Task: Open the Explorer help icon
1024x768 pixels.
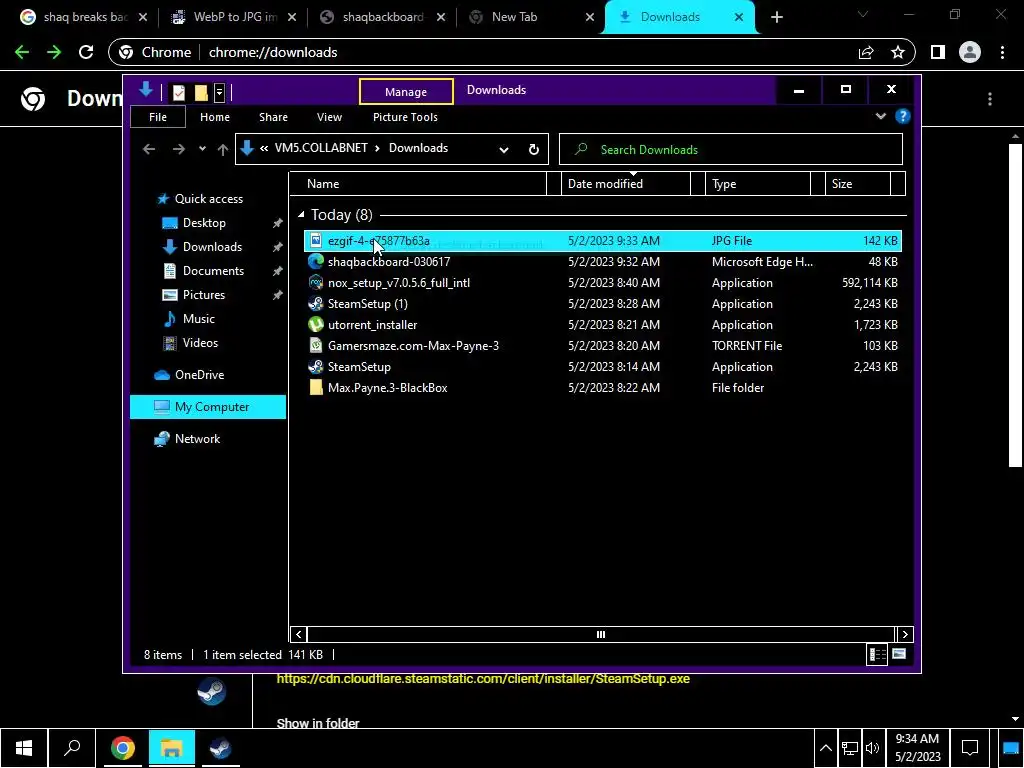Action: (903, 116)
